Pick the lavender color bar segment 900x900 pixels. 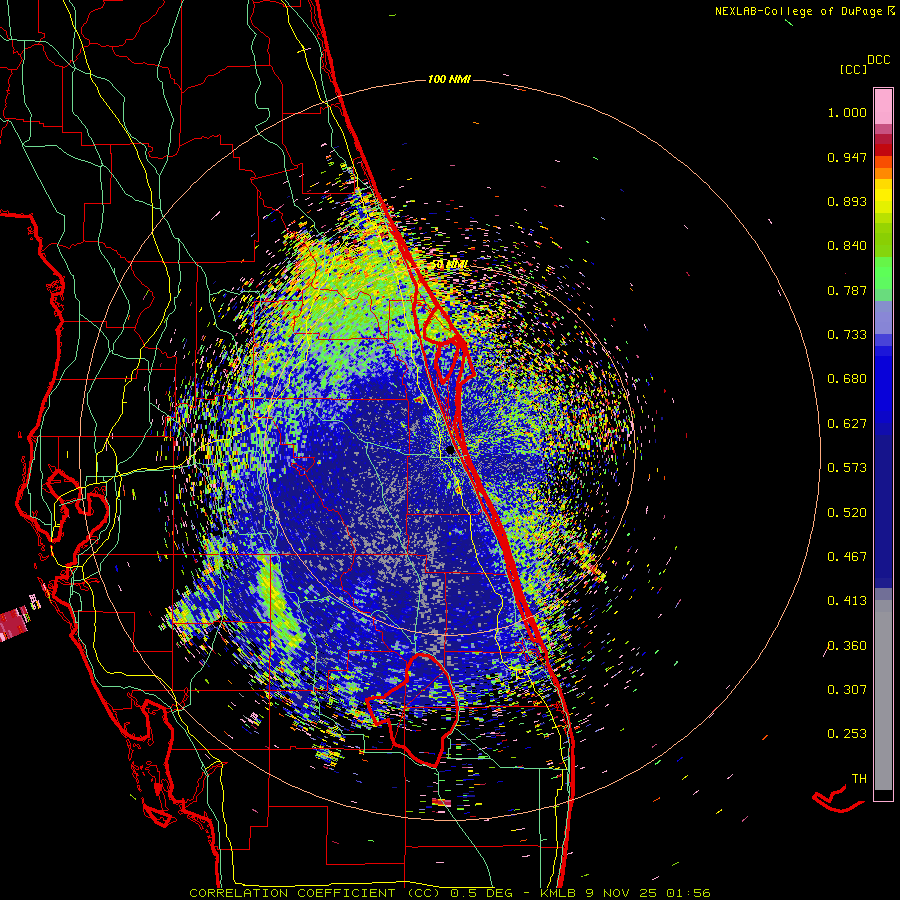pyautogui.click(x=883, y=317)
